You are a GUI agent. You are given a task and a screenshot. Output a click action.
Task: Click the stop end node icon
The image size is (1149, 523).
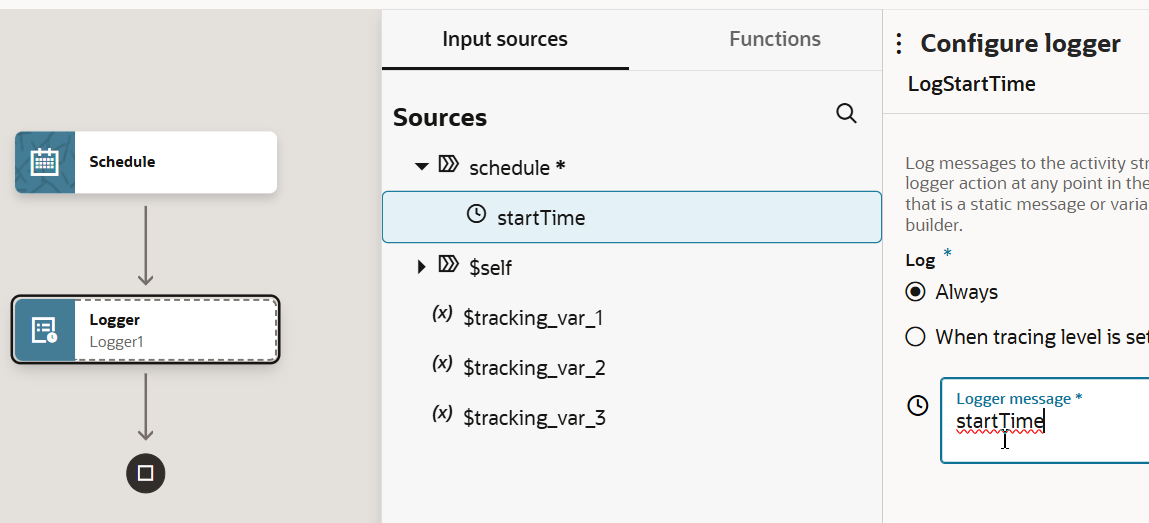coord(145,473)
